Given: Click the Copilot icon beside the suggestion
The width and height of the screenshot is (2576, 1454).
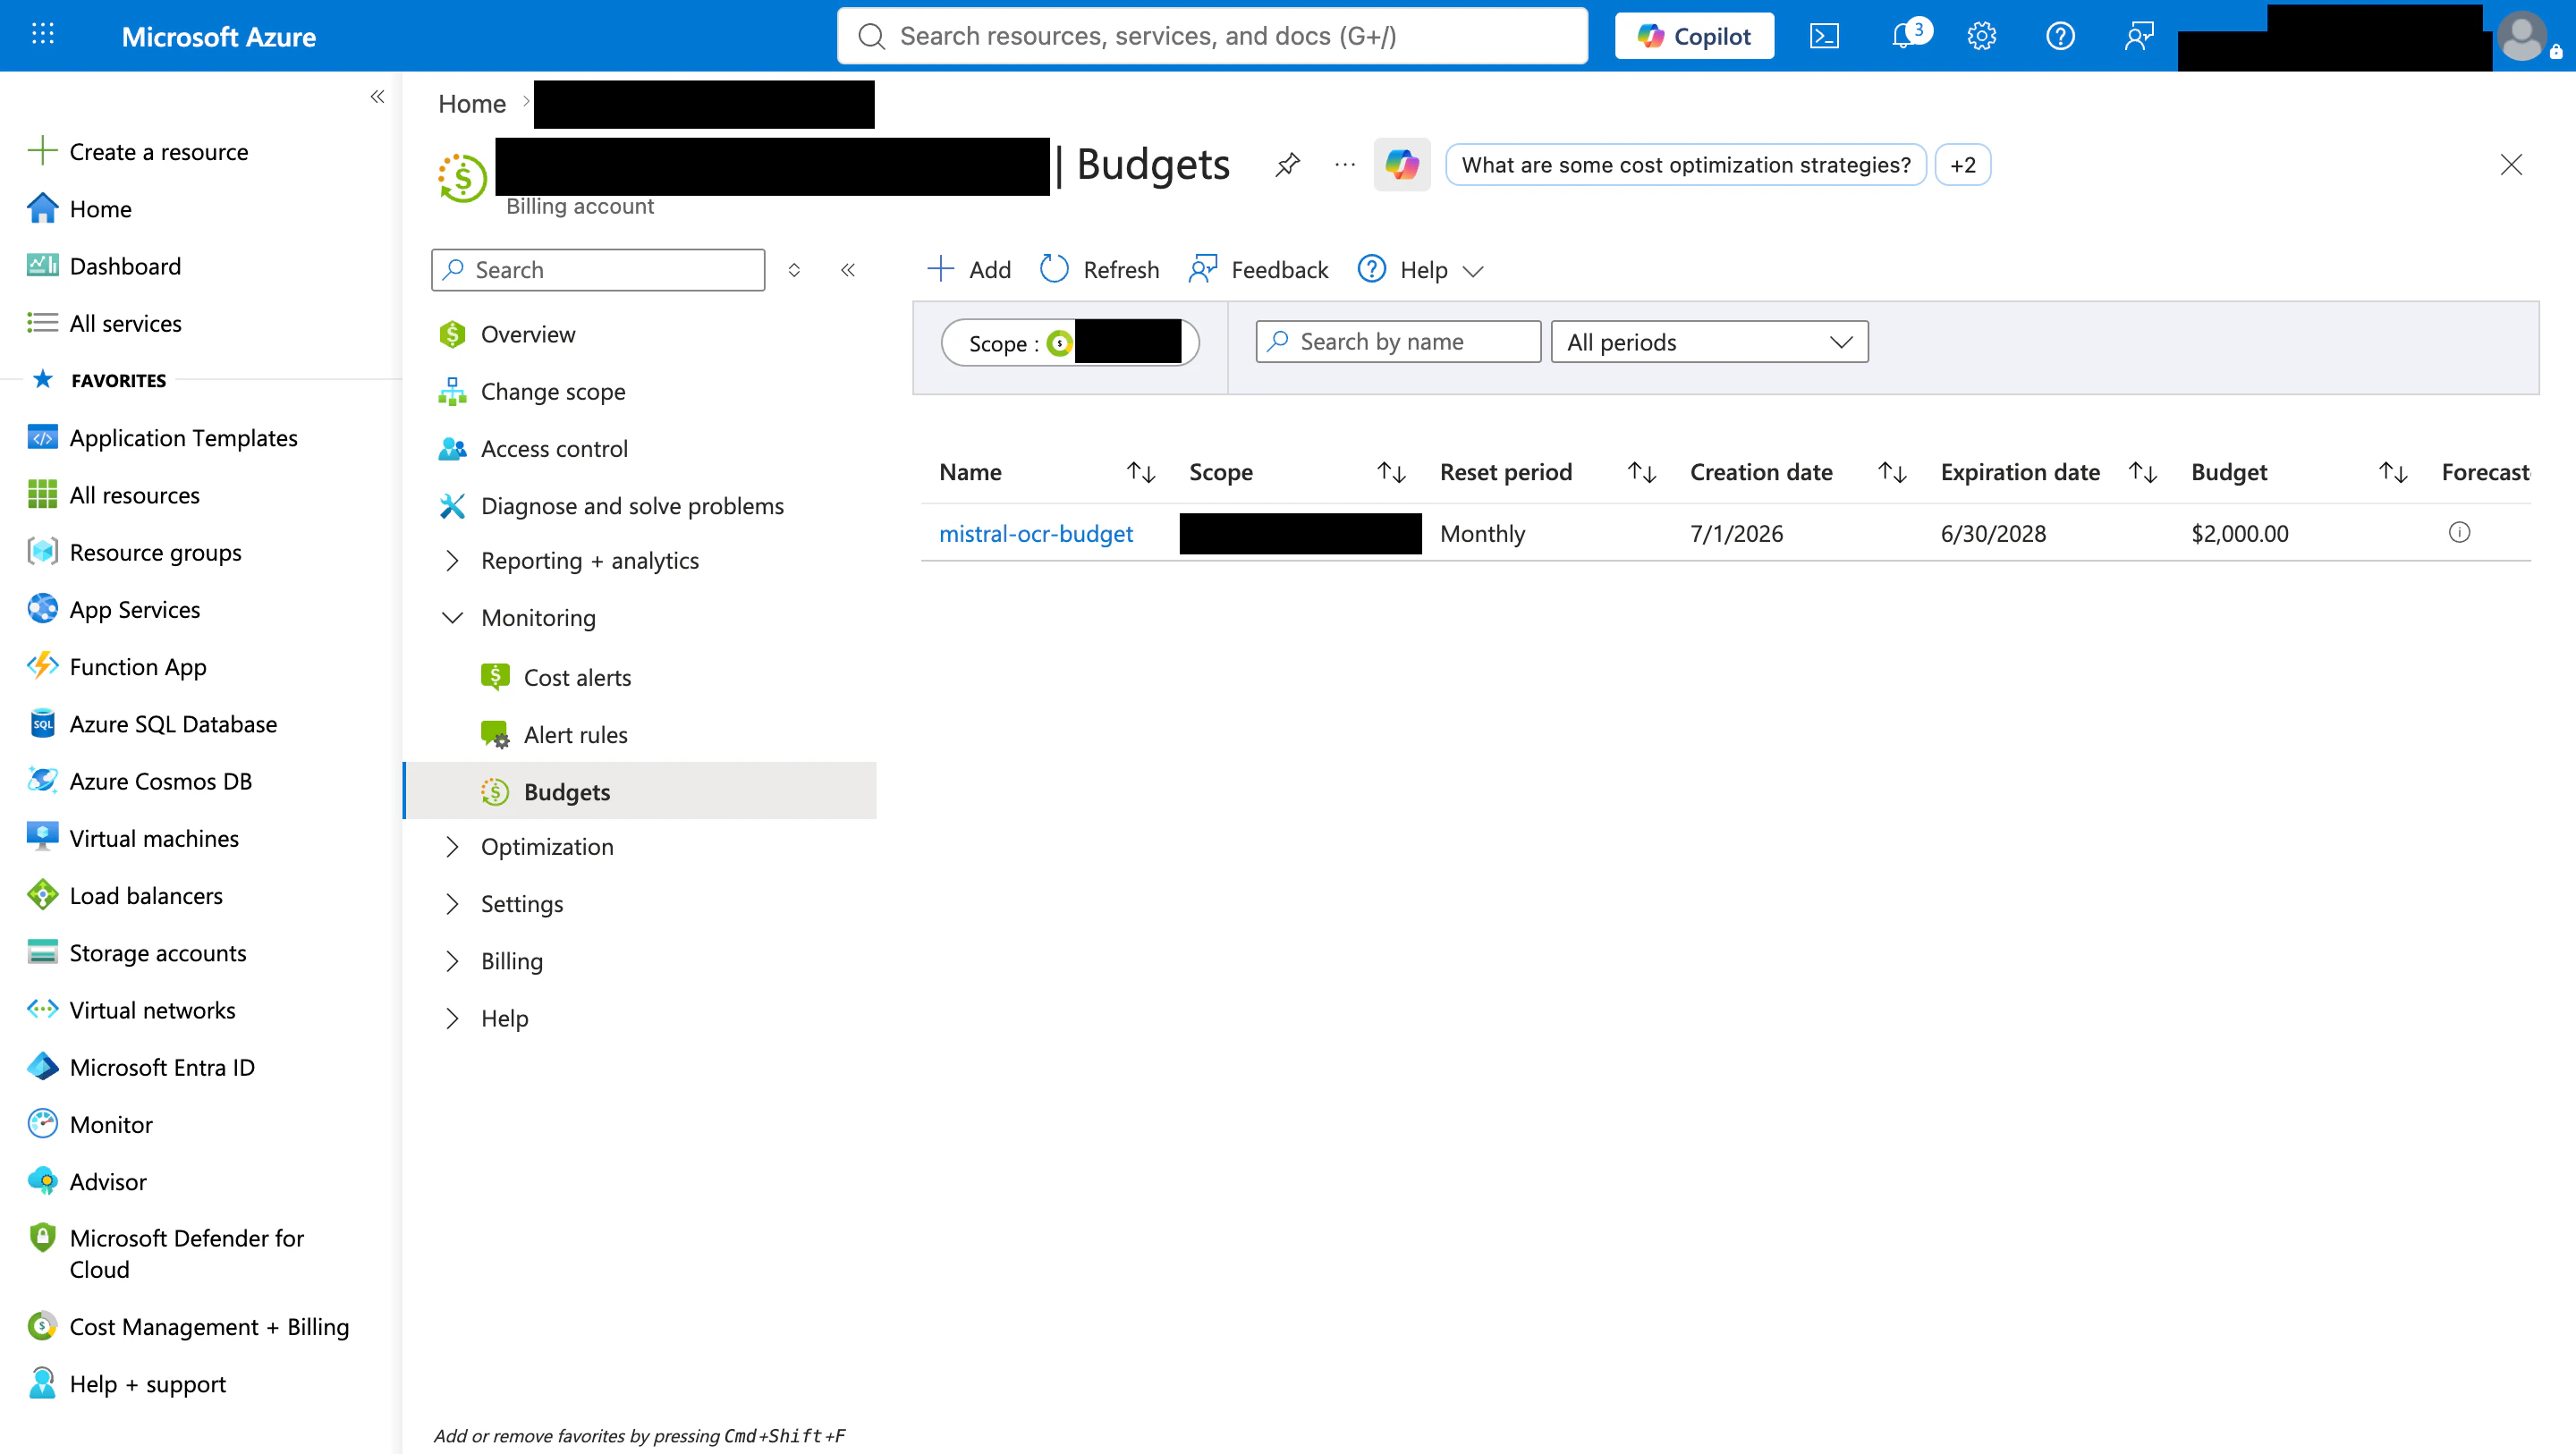Looking at the screenshot, I should tap(1402, 165).
